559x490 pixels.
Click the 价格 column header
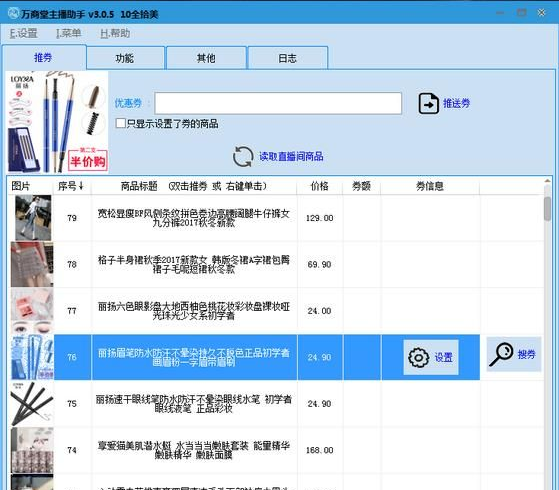(x=319, y=186)
